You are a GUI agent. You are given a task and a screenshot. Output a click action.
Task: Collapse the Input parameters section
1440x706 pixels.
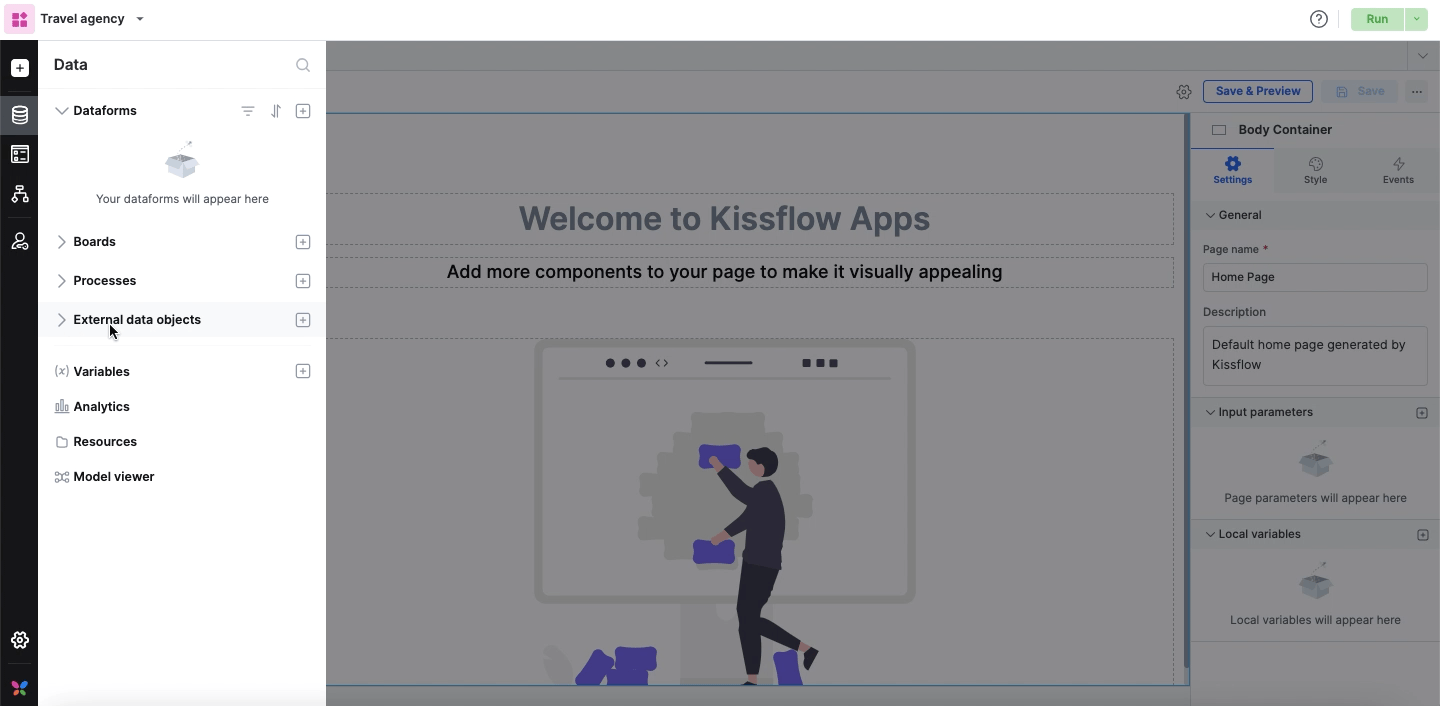tap(1210, 412)
